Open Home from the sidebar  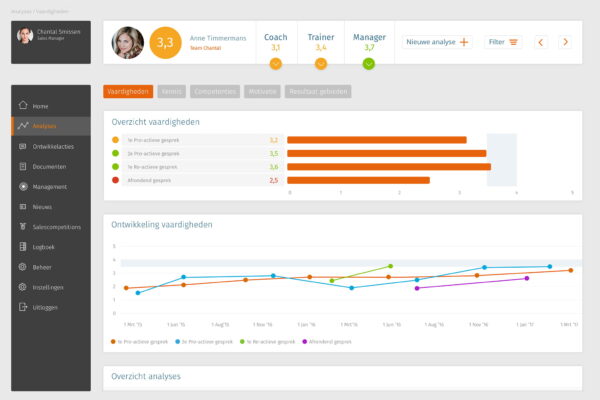click(40, 106)
